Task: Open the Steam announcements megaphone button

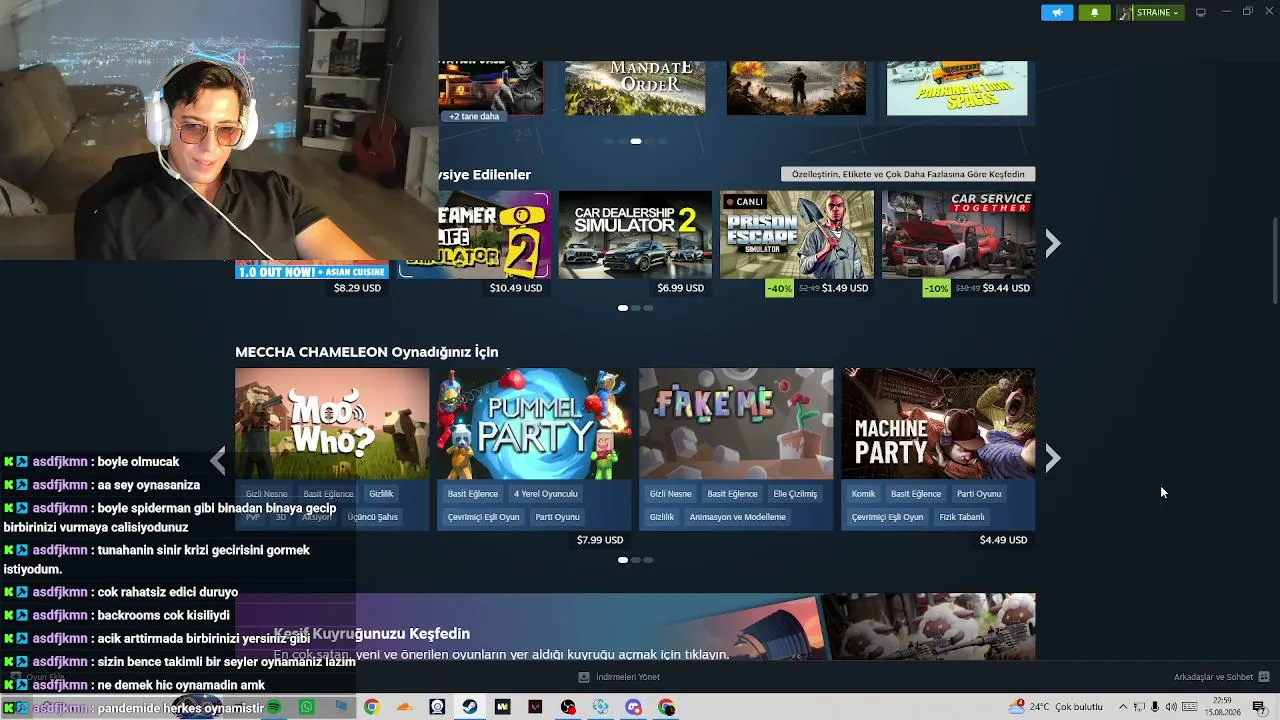Action: pyautogui.click(x=1057, y=12)
